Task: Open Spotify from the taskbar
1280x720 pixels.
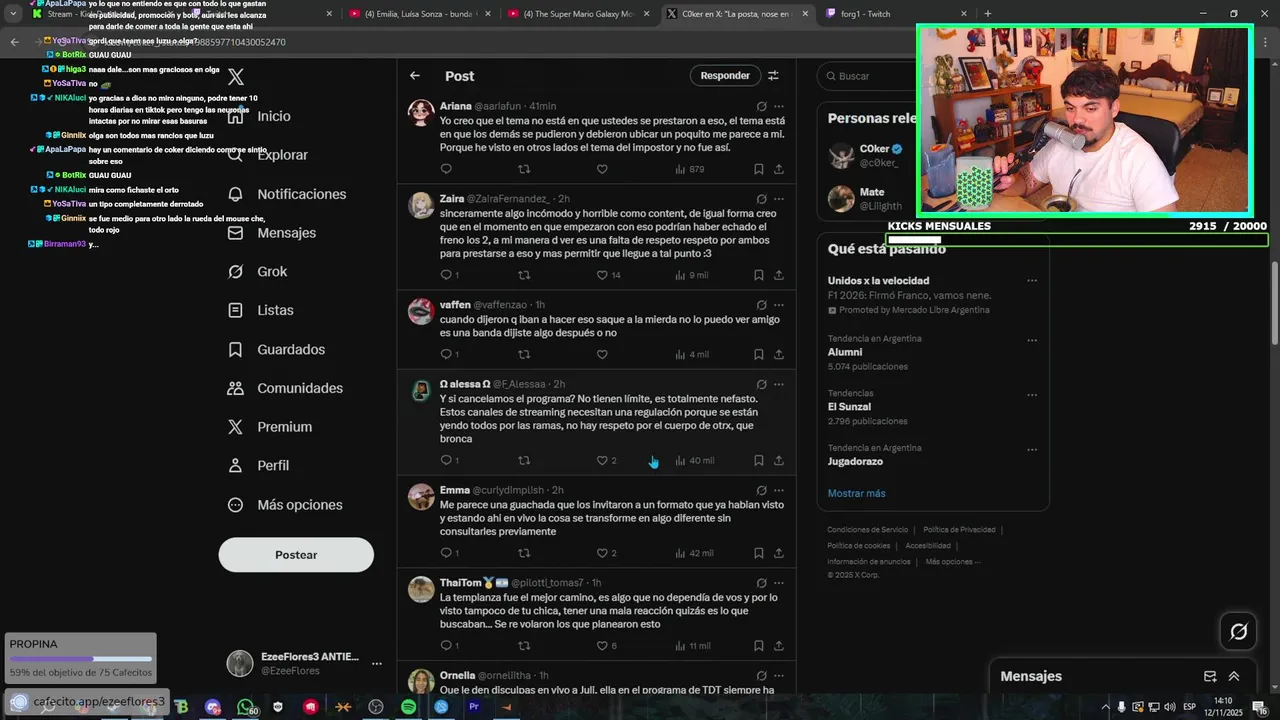Action: pos(408,707)
